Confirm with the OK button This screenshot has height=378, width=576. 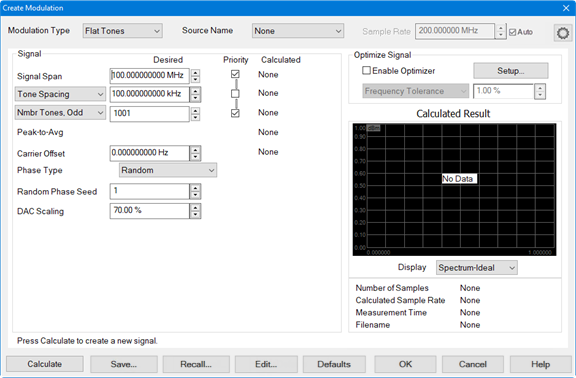405,364
